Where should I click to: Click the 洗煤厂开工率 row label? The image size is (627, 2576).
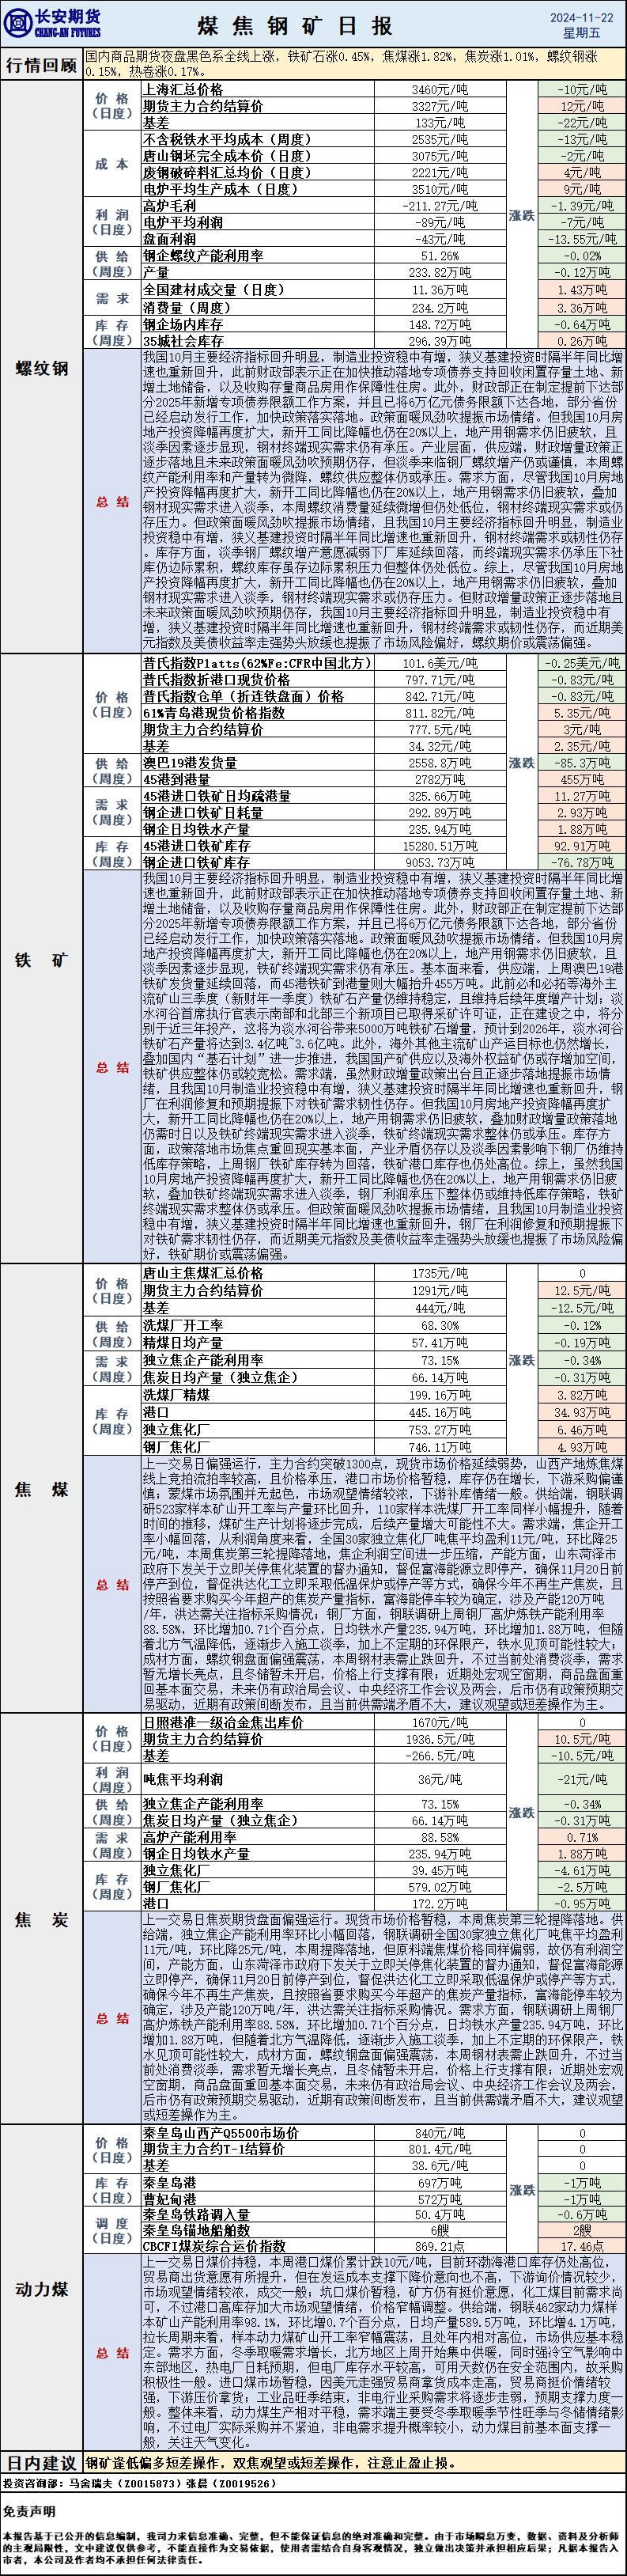point(183,1326)
